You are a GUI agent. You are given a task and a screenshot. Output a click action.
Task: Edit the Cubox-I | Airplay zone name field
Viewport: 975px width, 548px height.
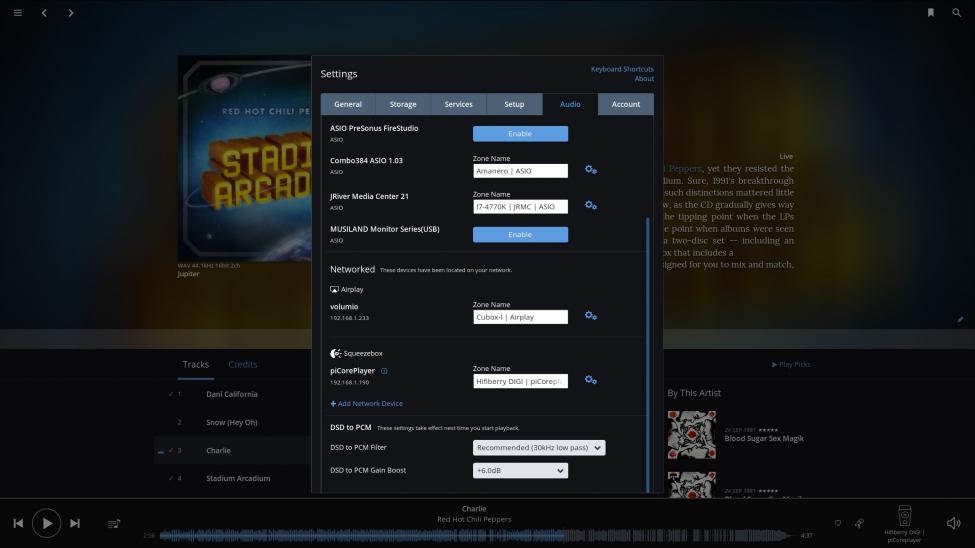point(520,317)
